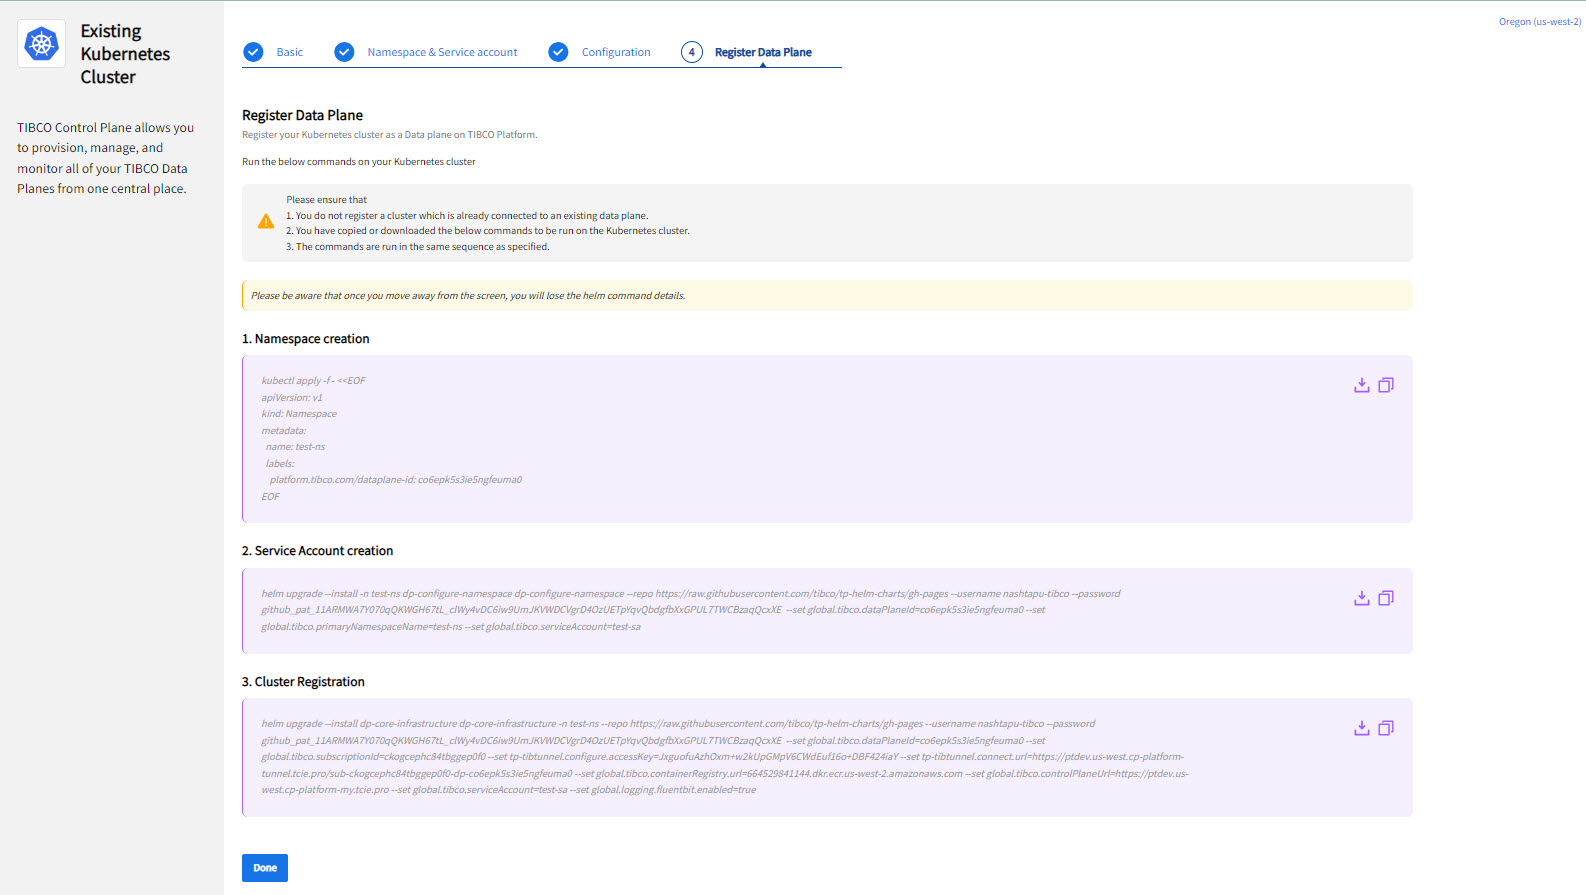Click the Register Data Plane page heading
Screen dimensions: 1586x895
tap(303, 115)
